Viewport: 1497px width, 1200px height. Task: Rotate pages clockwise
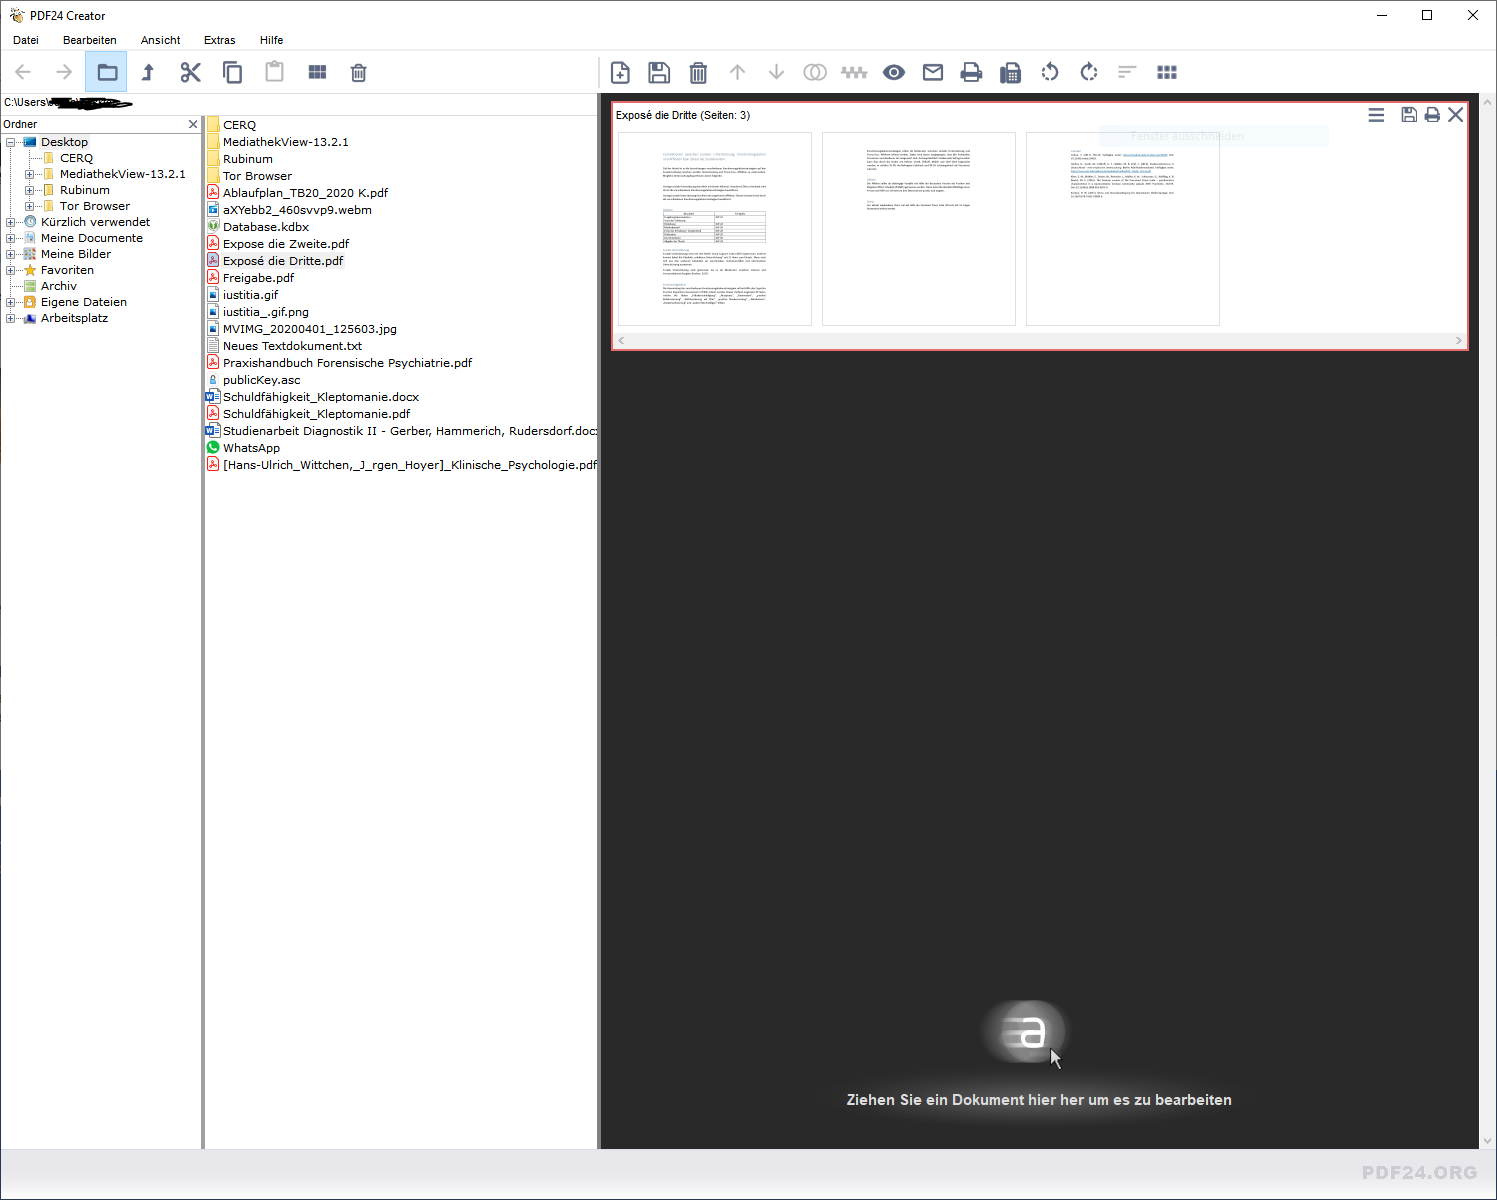click(x=1089, y=72)
